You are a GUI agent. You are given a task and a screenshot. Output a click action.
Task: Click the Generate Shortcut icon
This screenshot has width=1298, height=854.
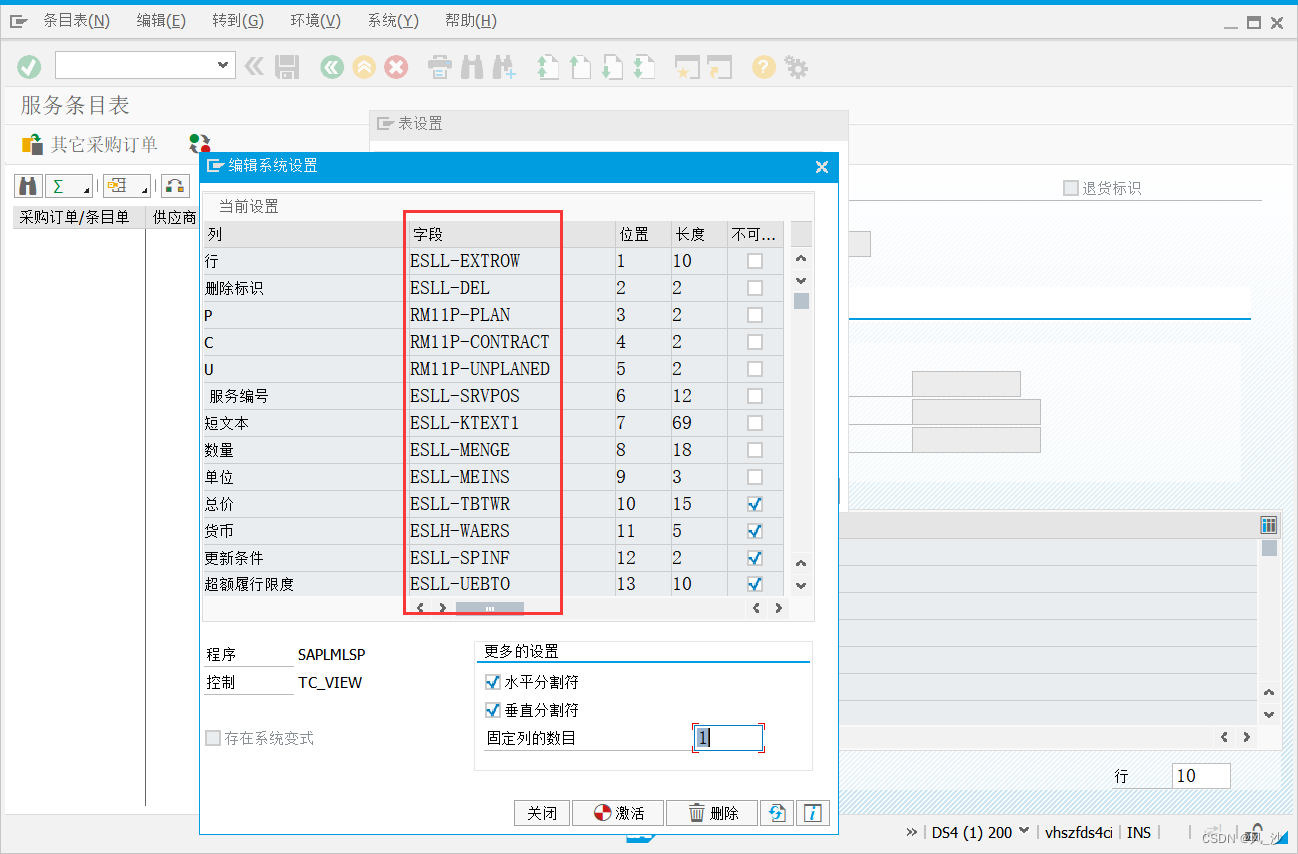coord(720,67)
